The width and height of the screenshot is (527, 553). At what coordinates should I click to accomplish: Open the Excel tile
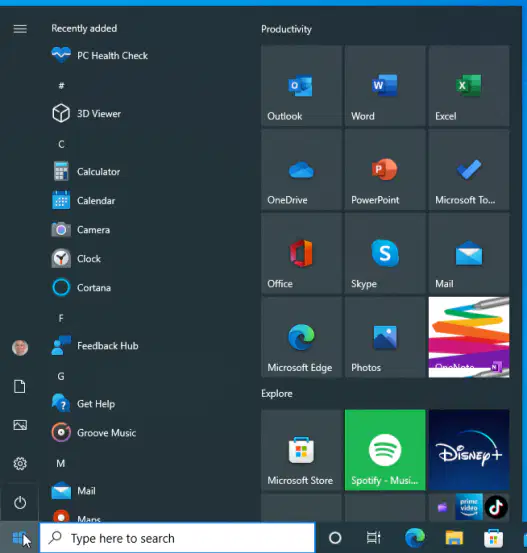point(469,86)
